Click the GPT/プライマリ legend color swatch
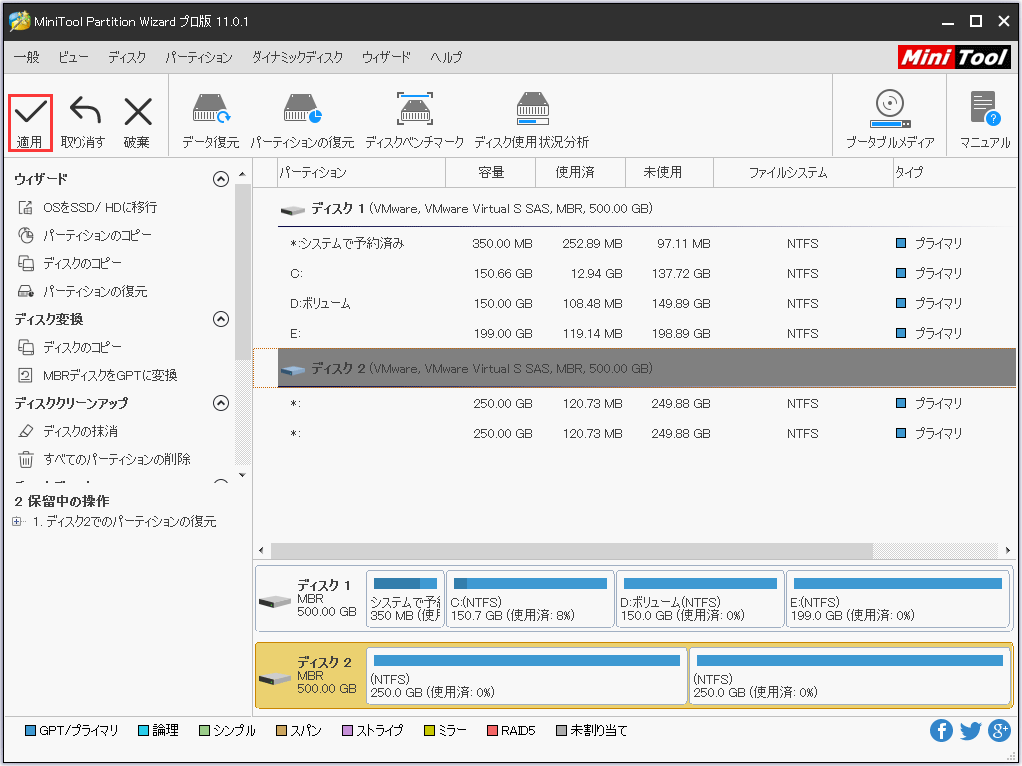This screenshot has height=766, width=1022. [30, 731]
